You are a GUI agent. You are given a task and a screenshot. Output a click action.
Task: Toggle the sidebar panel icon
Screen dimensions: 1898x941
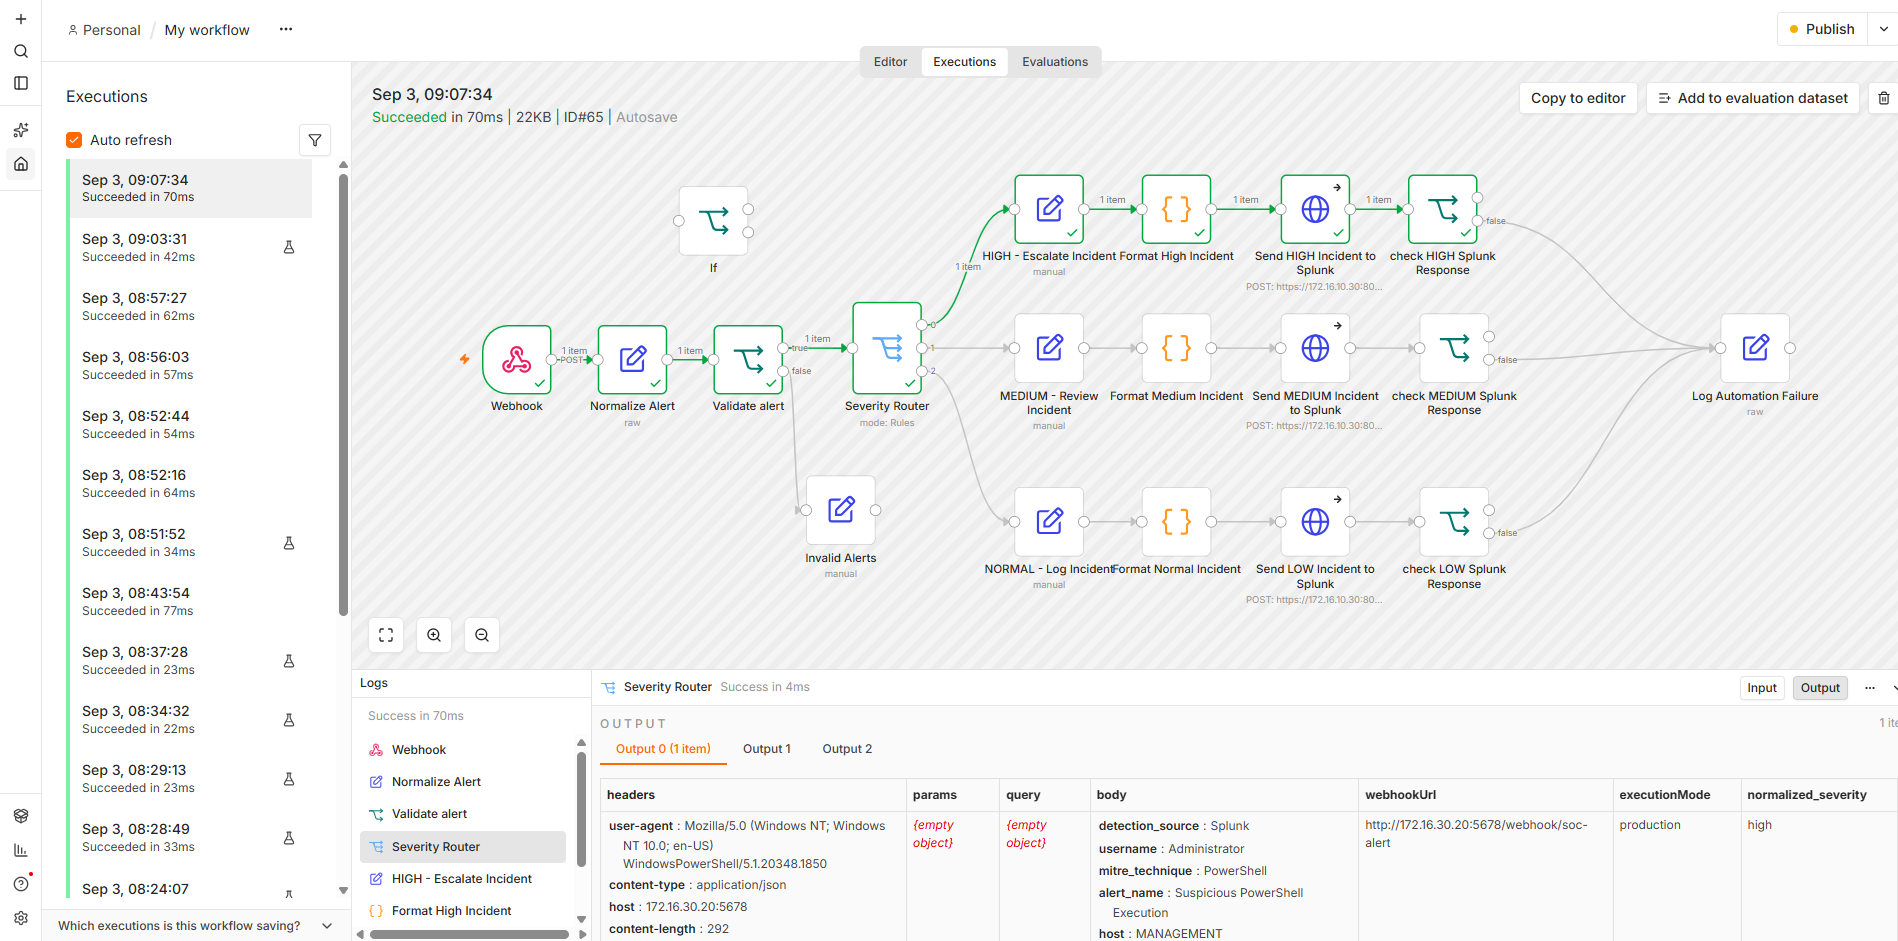click(20, 83)
